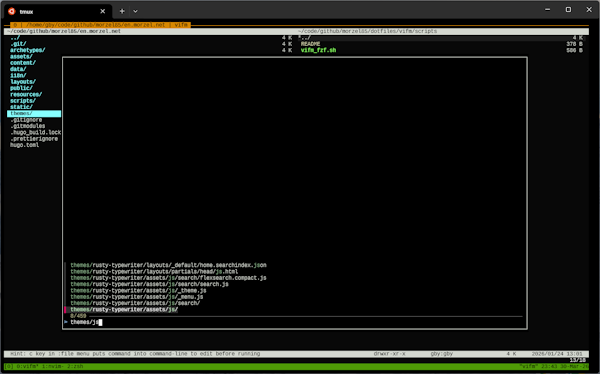
Task: Open a new terminal tab with plus
Action: [x=122, y=11]
